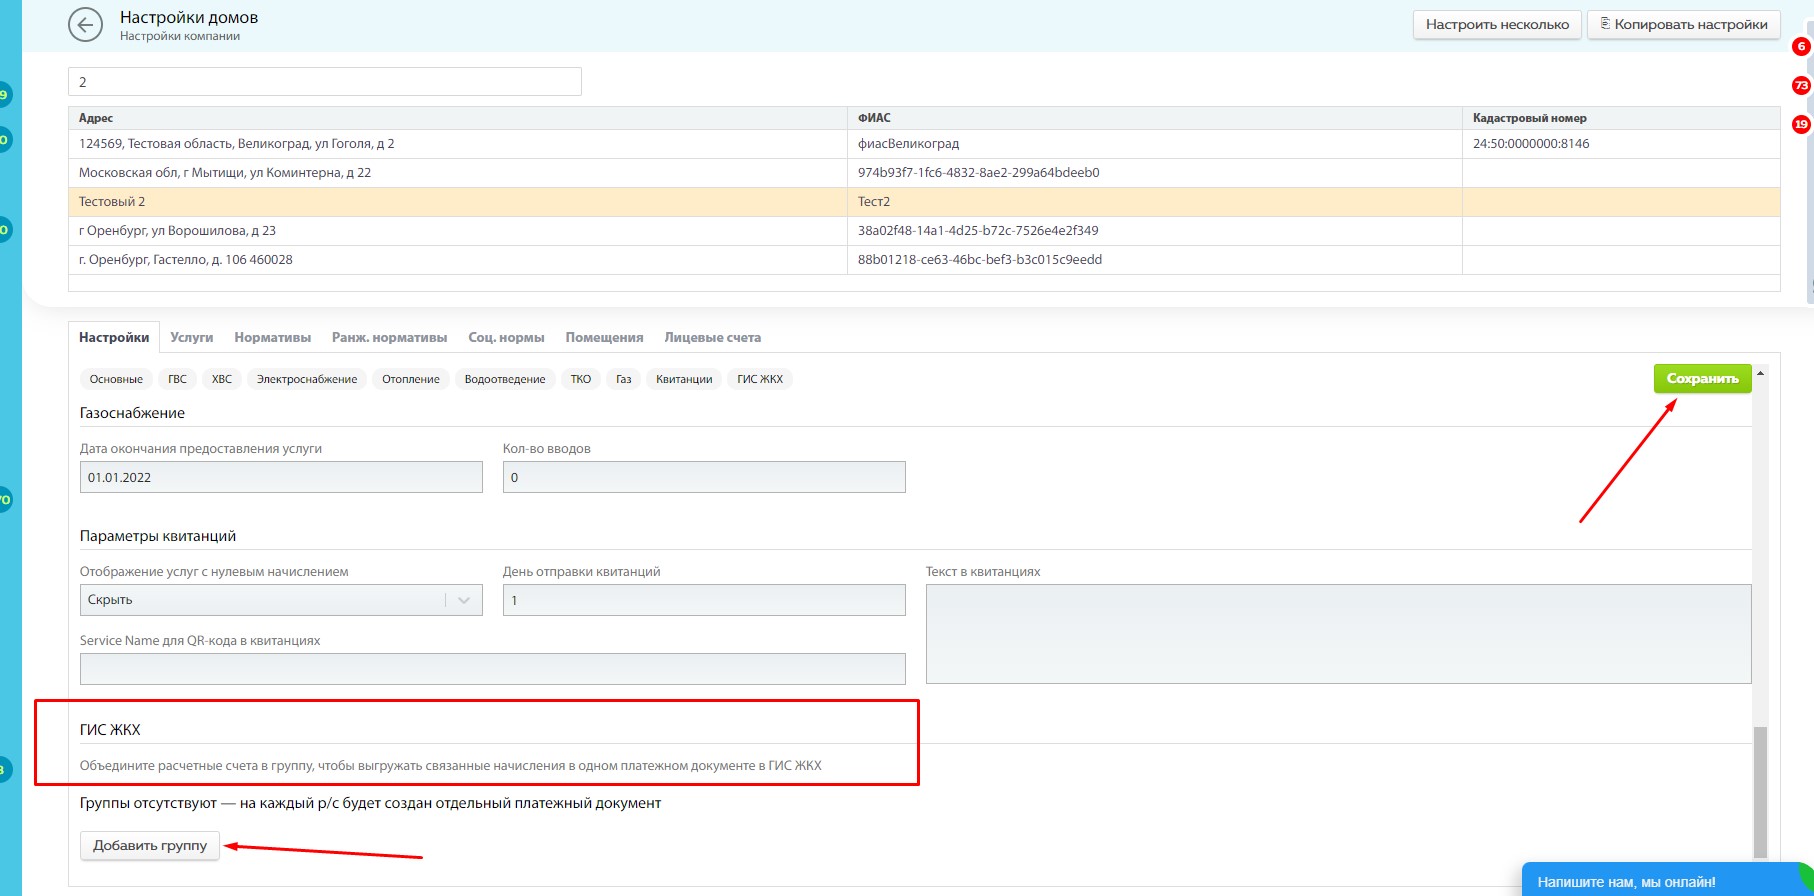Click the red notification badge showing 73
The height and width of the screenshot is (896, 1814).
(x=1801, y=86)
